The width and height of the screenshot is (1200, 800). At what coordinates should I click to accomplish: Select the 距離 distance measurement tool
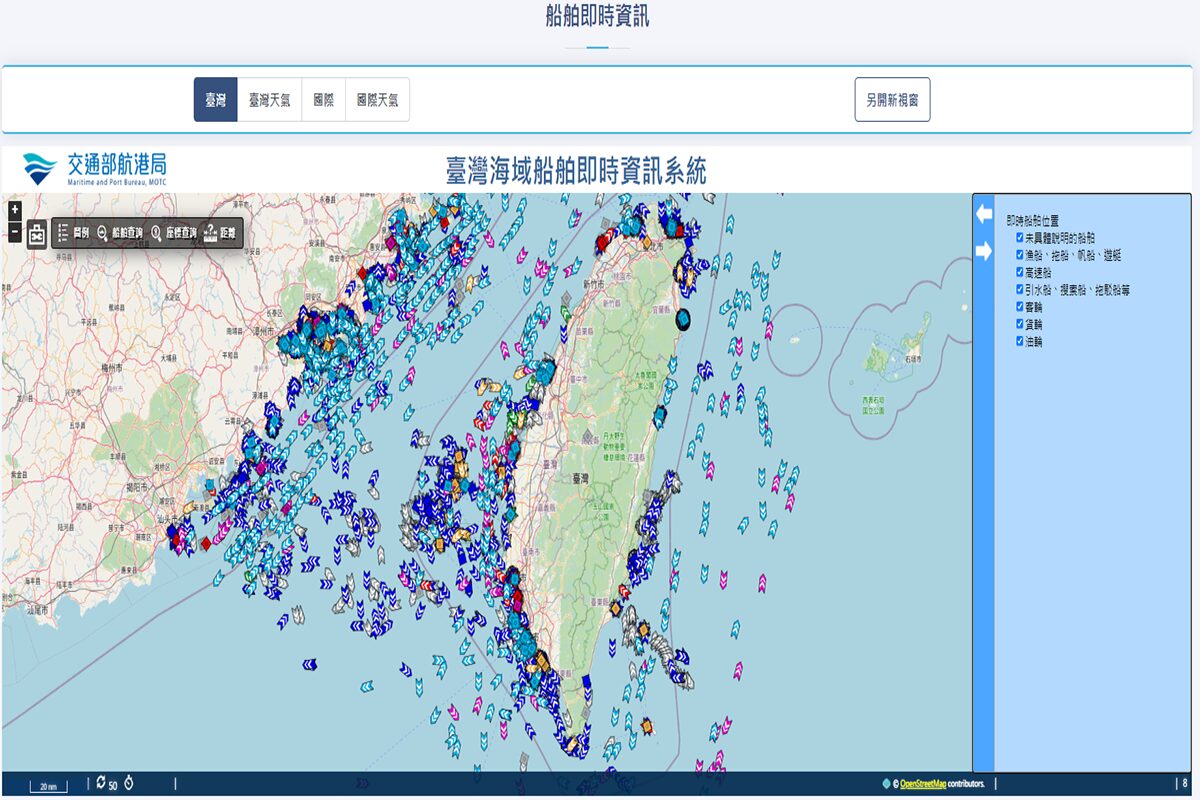[220, 233]
